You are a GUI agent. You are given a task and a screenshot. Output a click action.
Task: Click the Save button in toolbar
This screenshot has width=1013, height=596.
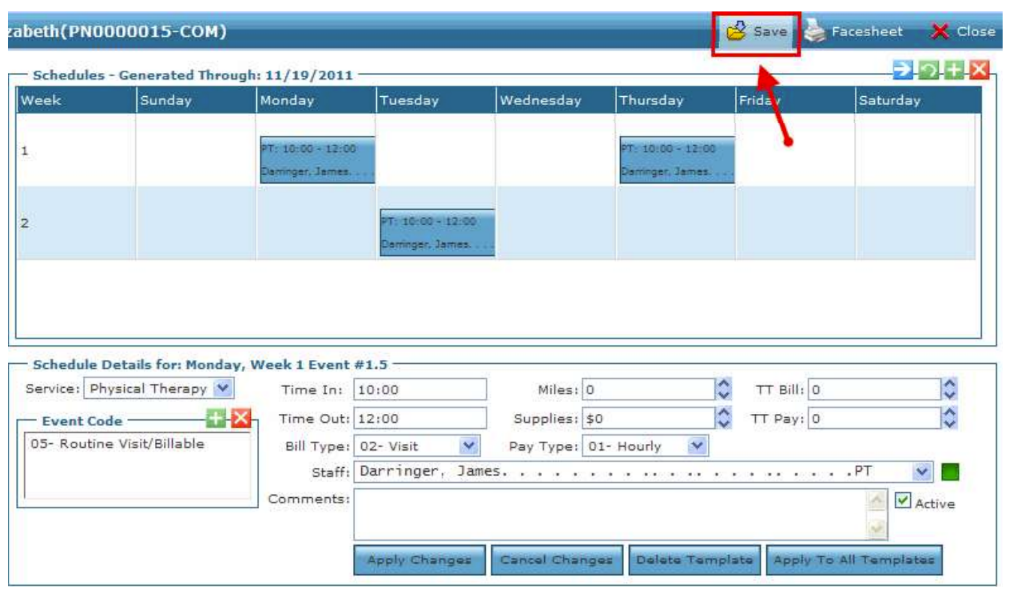pyautogui.click(x=757, y=32)
